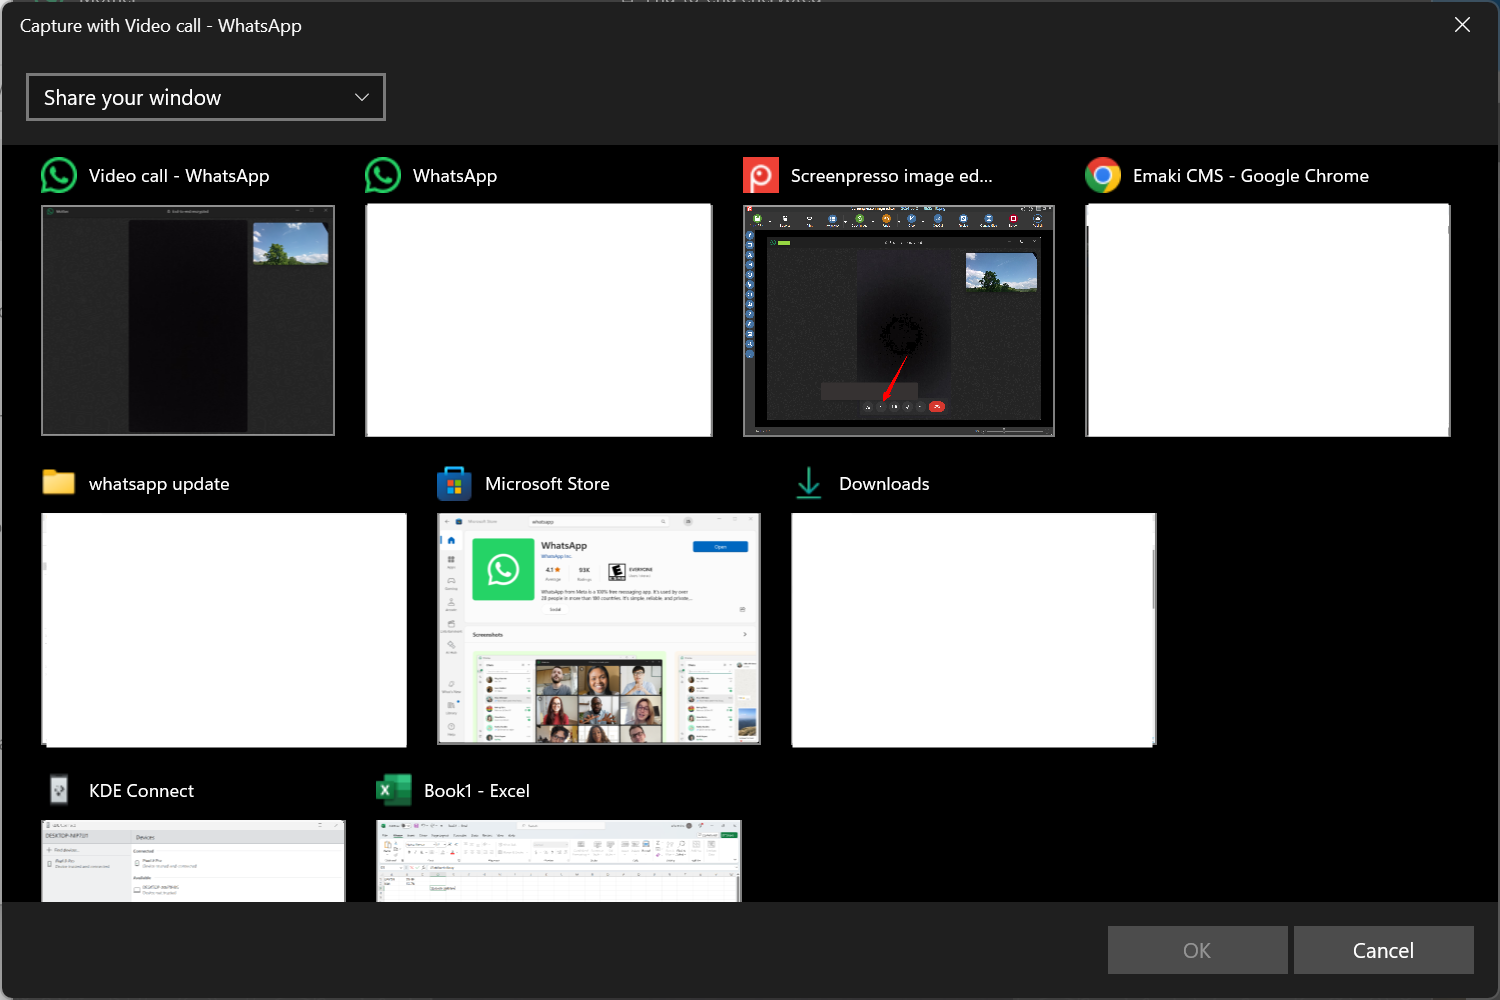The image size is (1500, 1000).
Task: Select the Video call - WhatsApp preview
Action: pos(187,320)
